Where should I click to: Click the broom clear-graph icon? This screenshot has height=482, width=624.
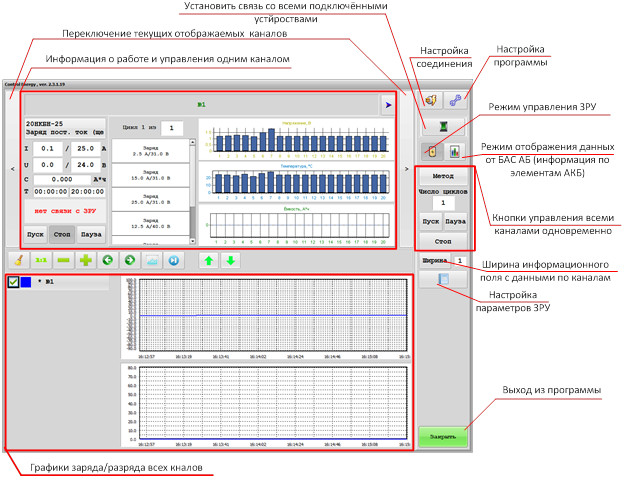coord(18,260)
